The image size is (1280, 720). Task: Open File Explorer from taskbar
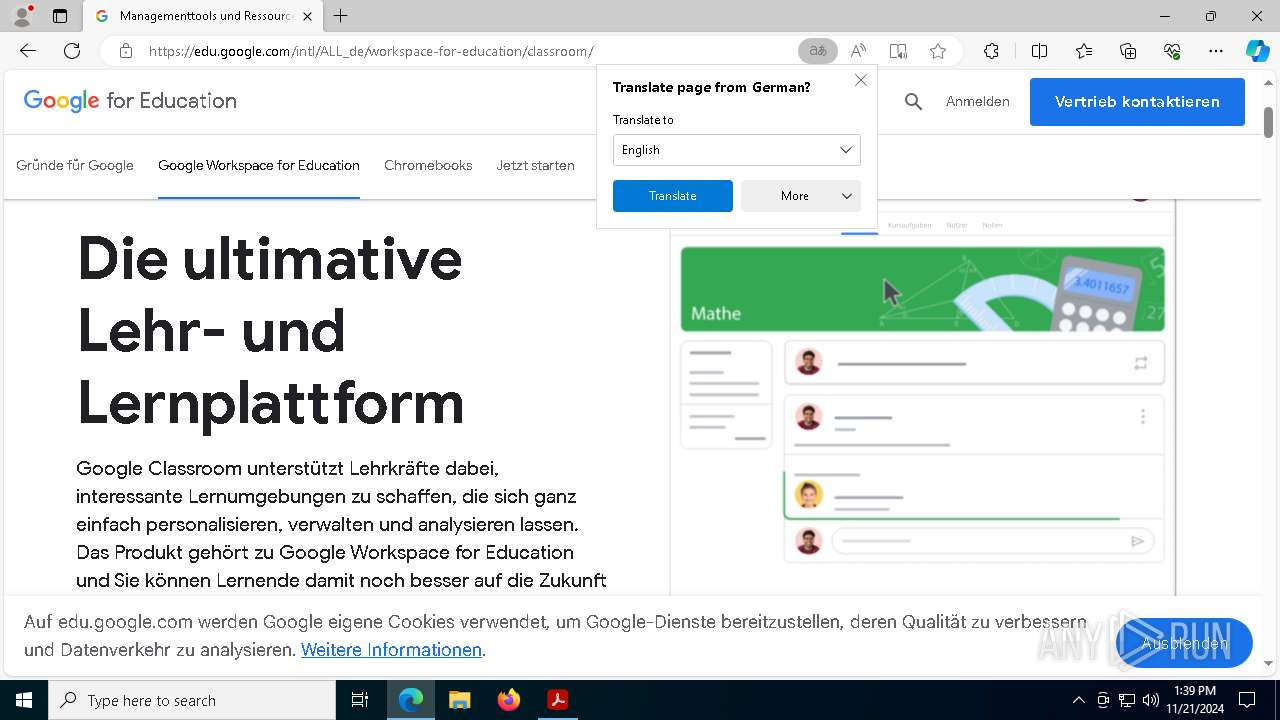tap(460, 700)
